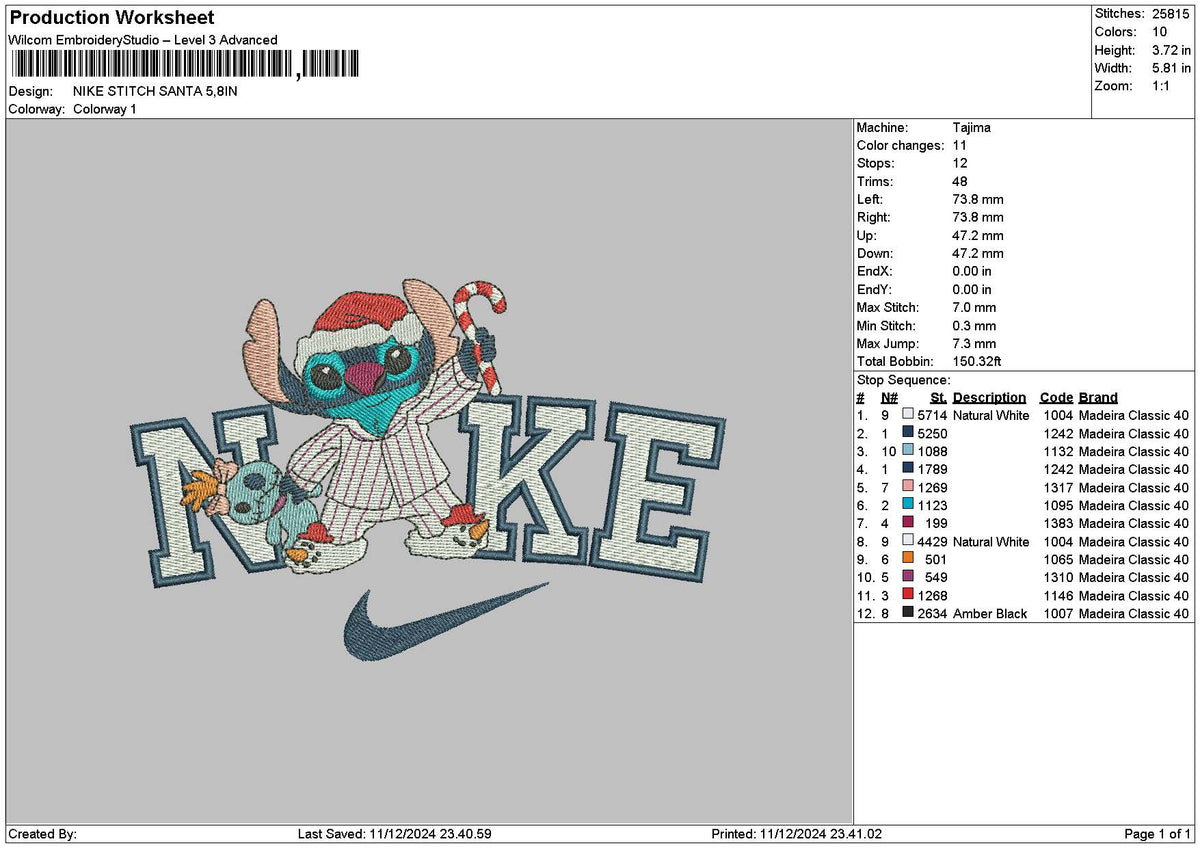Click the Machine value "Tajima"
Screen dimensions: 1200x848
(972, 128)
